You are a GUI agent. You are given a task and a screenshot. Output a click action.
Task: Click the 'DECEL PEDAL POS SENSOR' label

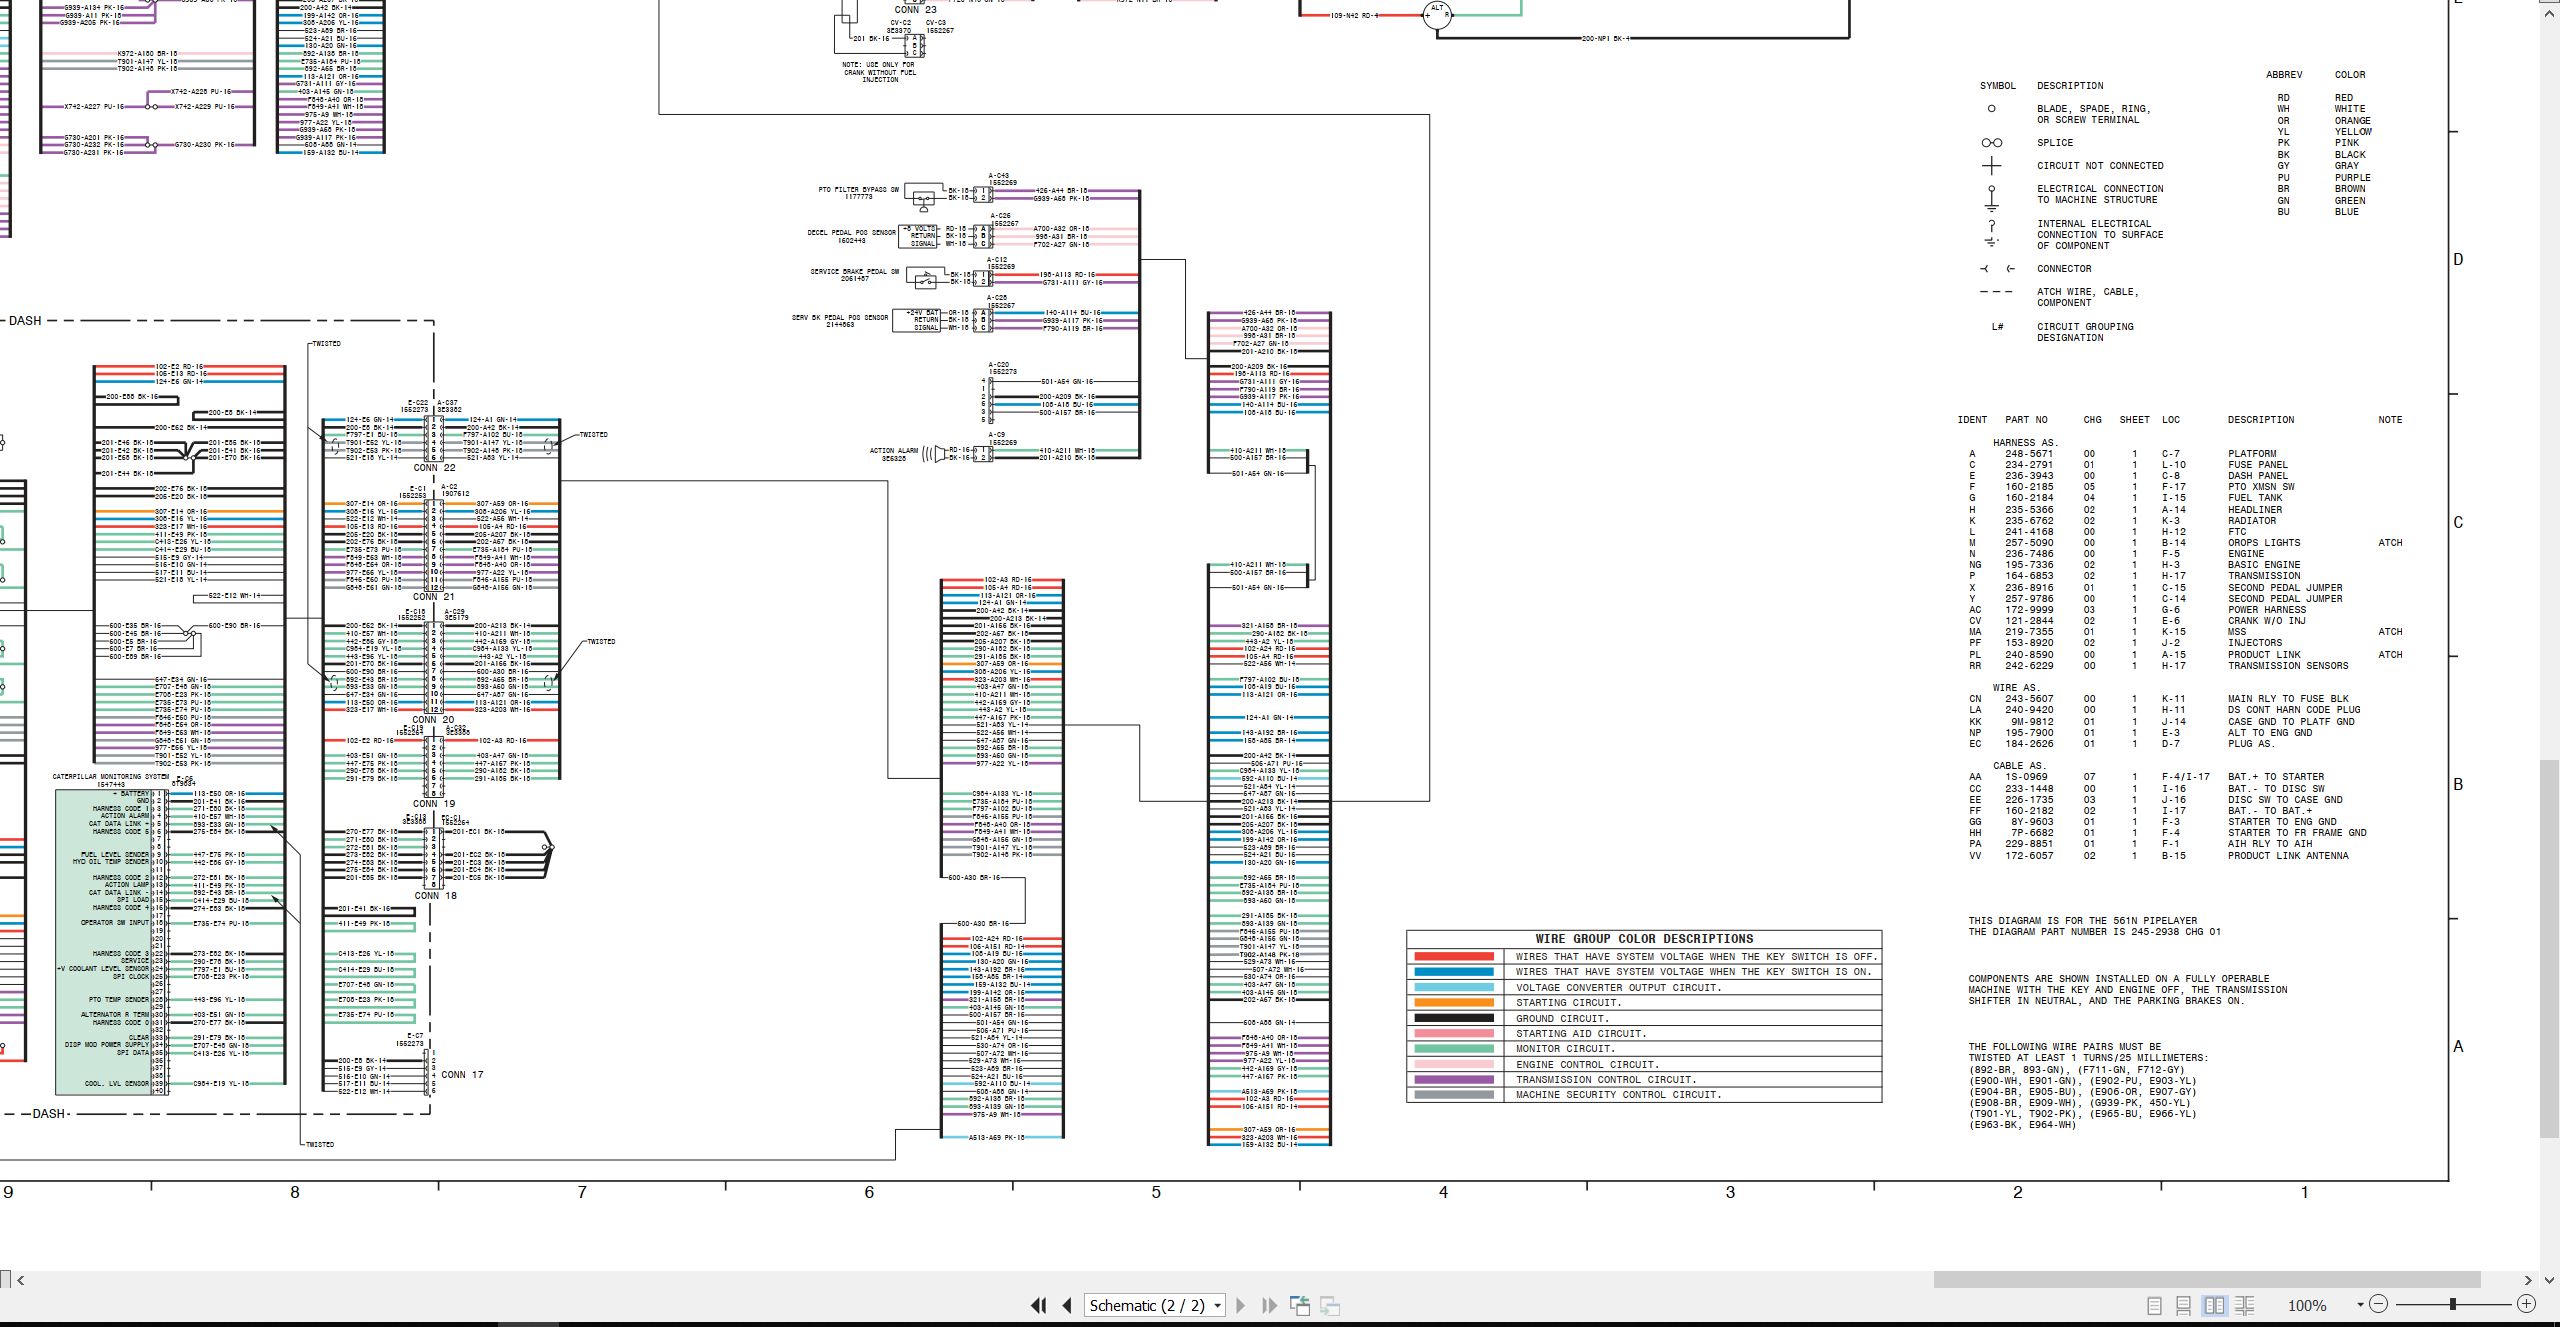(851, 233)
